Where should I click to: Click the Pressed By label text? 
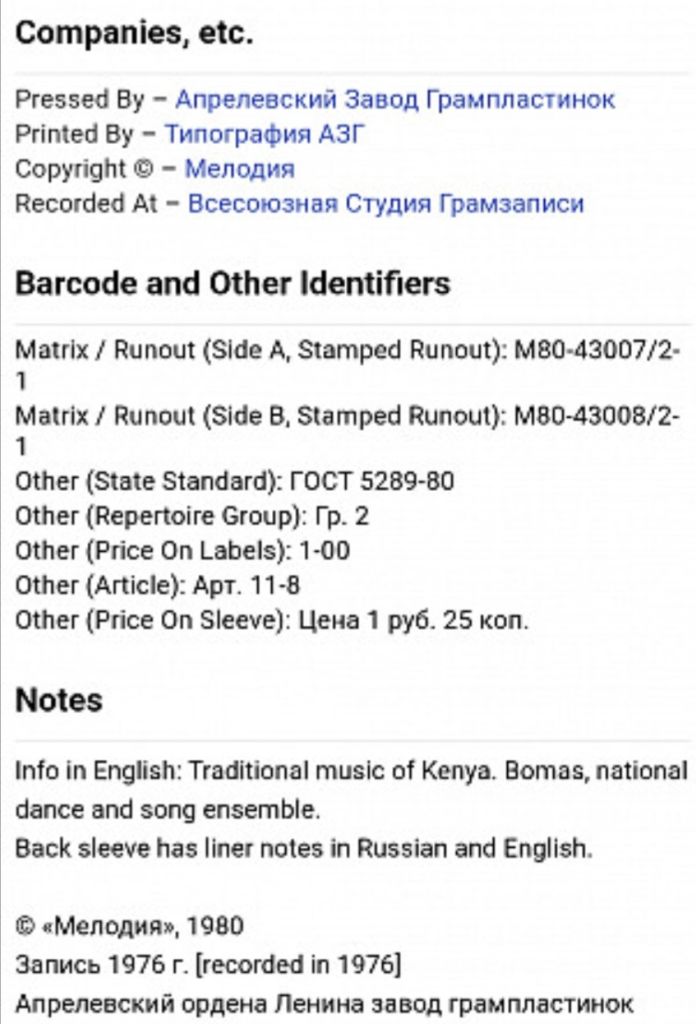click(x=80, y=99)
